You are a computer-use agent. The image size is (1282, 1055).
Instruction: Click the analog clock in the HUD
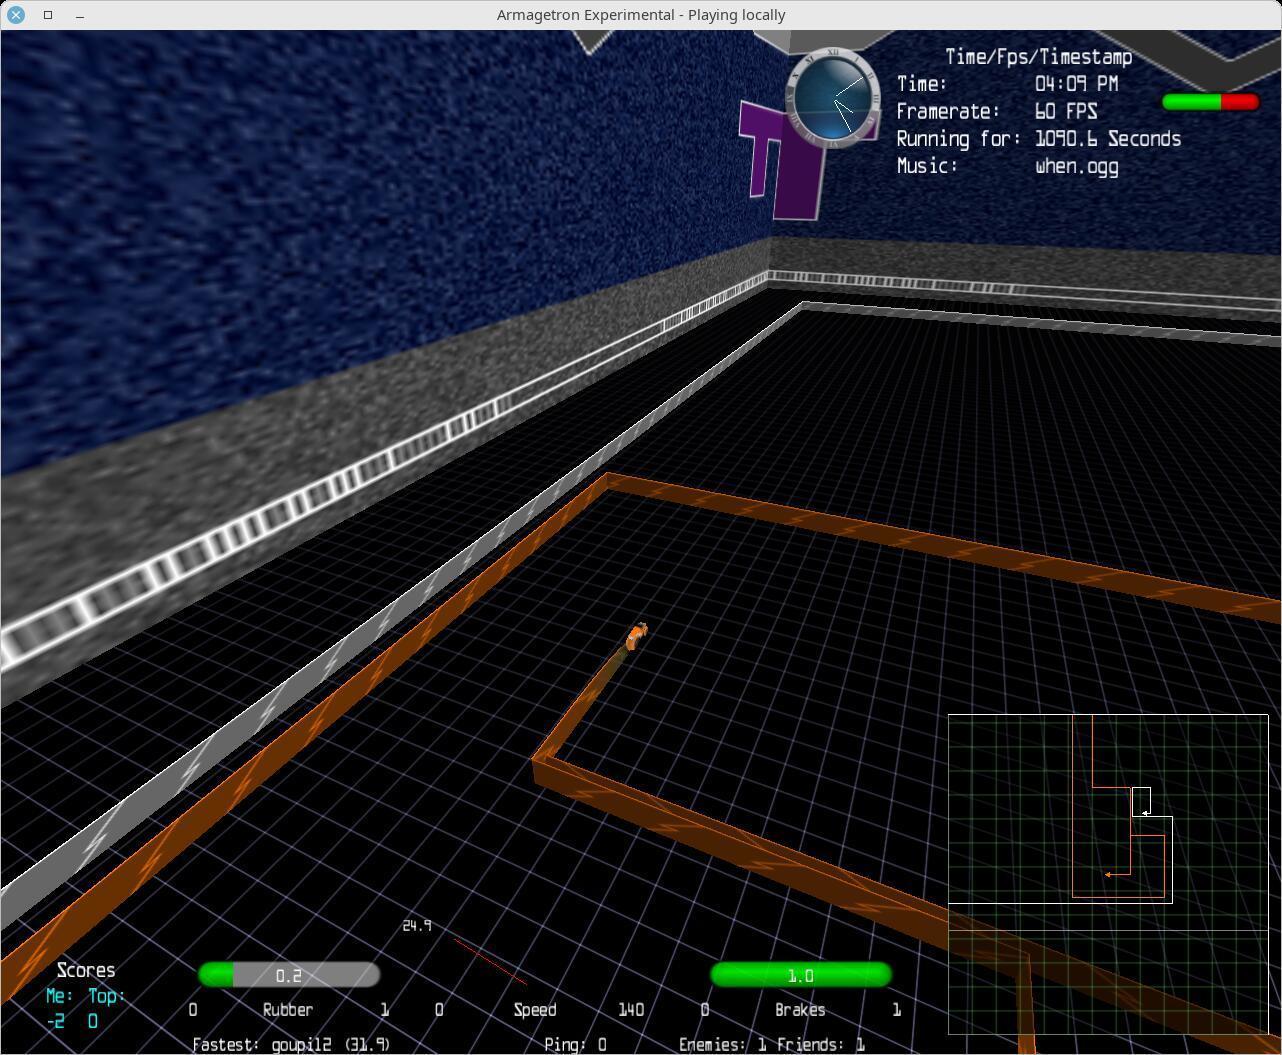834,97
